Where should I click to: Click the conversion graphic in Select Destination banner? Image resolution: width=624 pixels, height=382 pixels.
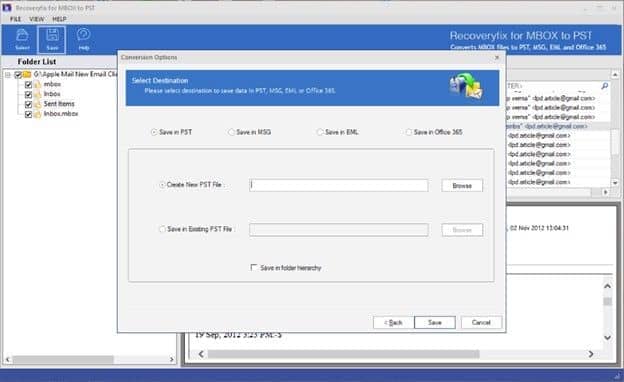pos(466,86)
